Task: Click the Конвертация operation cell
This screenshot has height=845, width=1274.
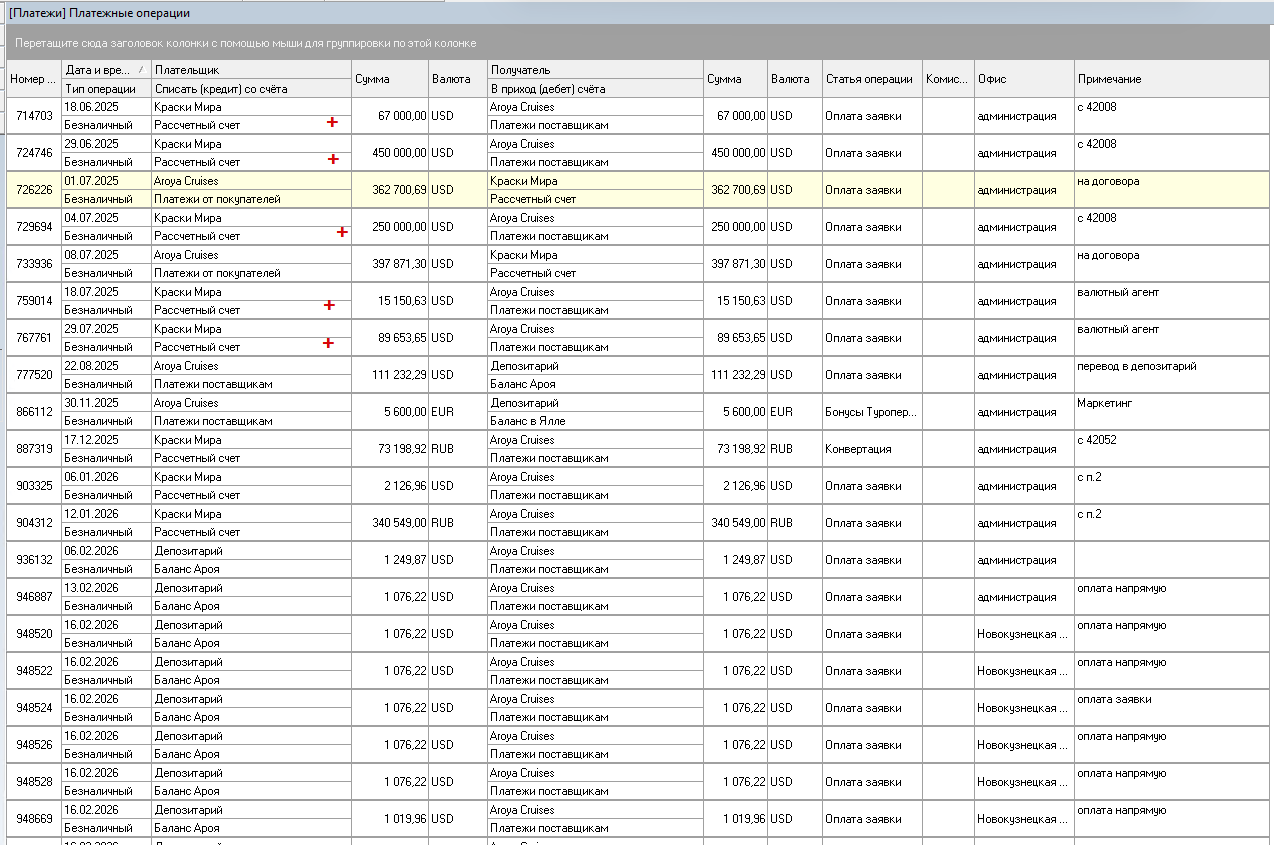Action: [x=872, y=449]
